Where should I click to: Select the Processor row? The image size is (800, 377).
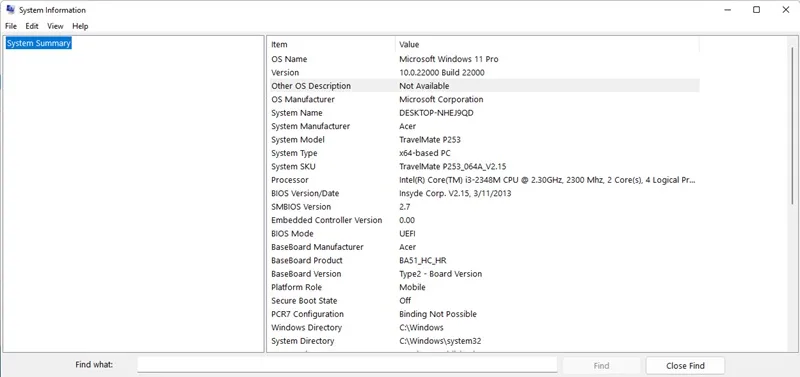[484, 180]
